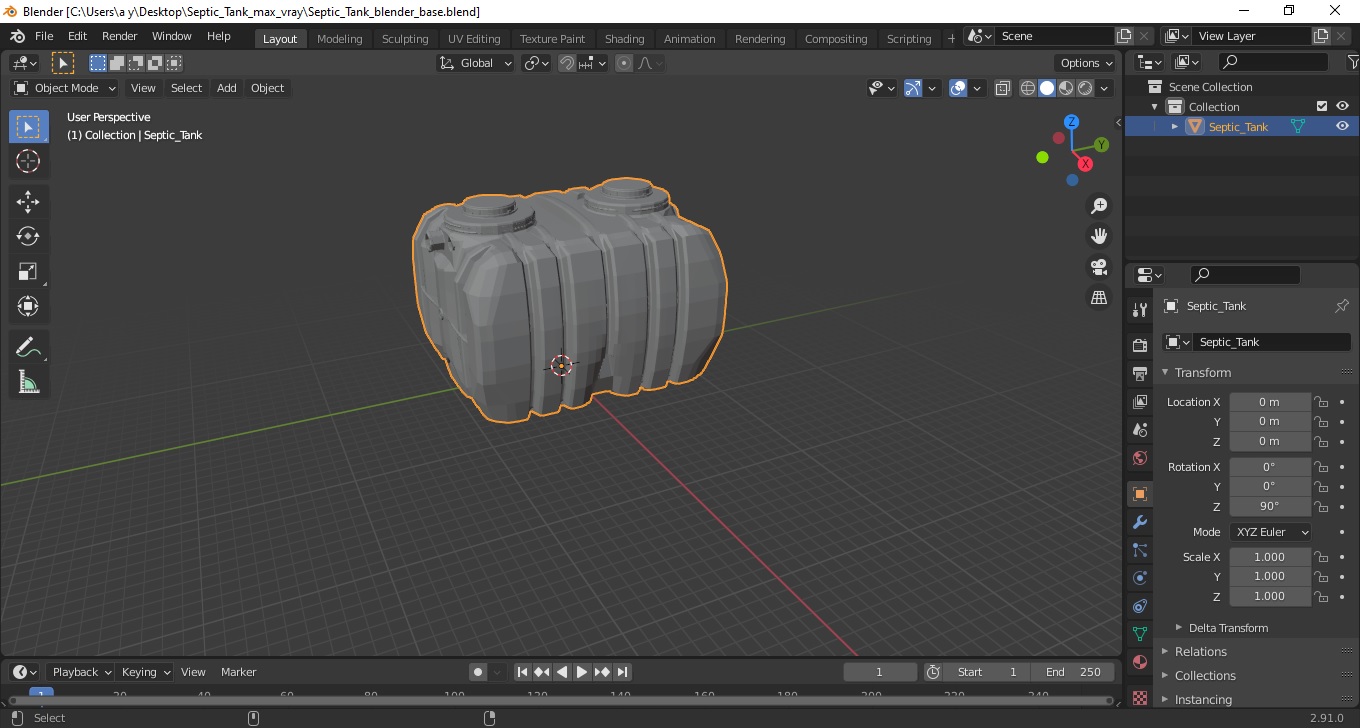The width and height of the screenshot is (1360, 728).
Task: Open the Object Constraints properties tab
Action: (1139, 606)
